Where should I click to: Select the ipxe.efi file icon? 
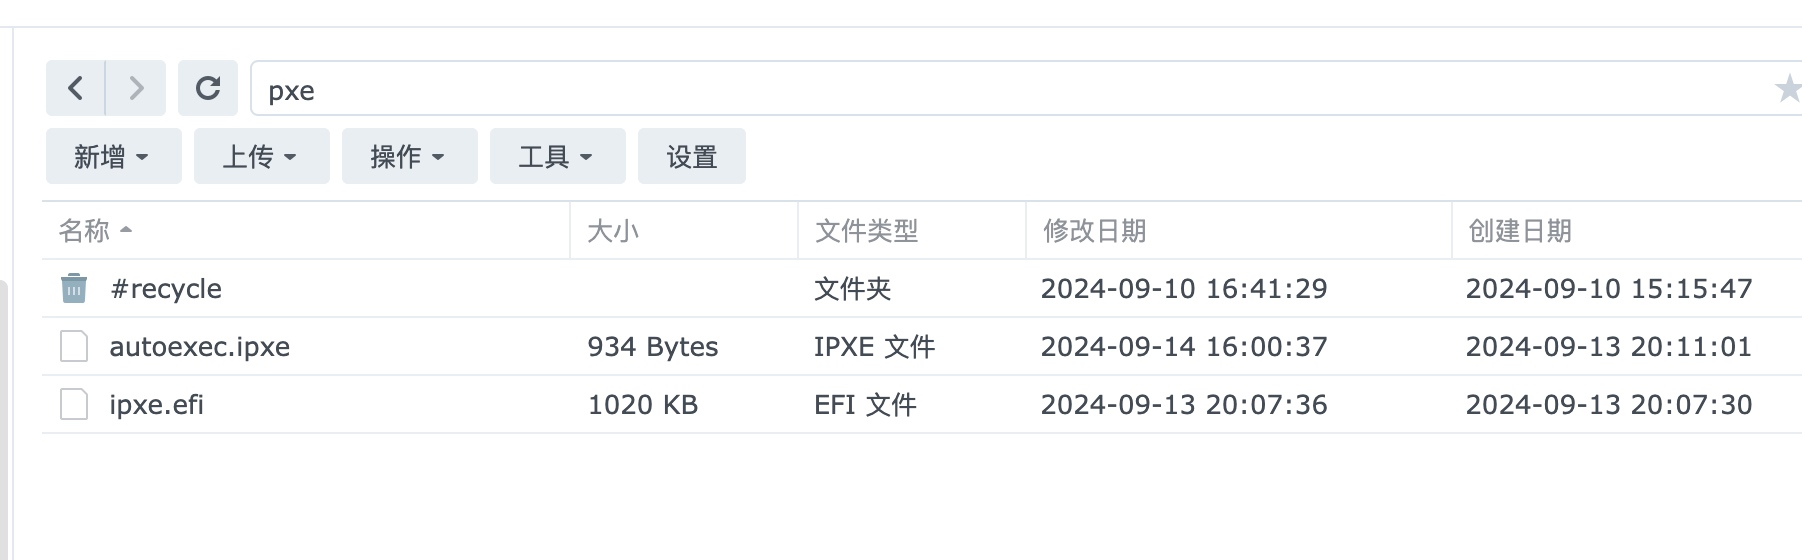[74, 404]
